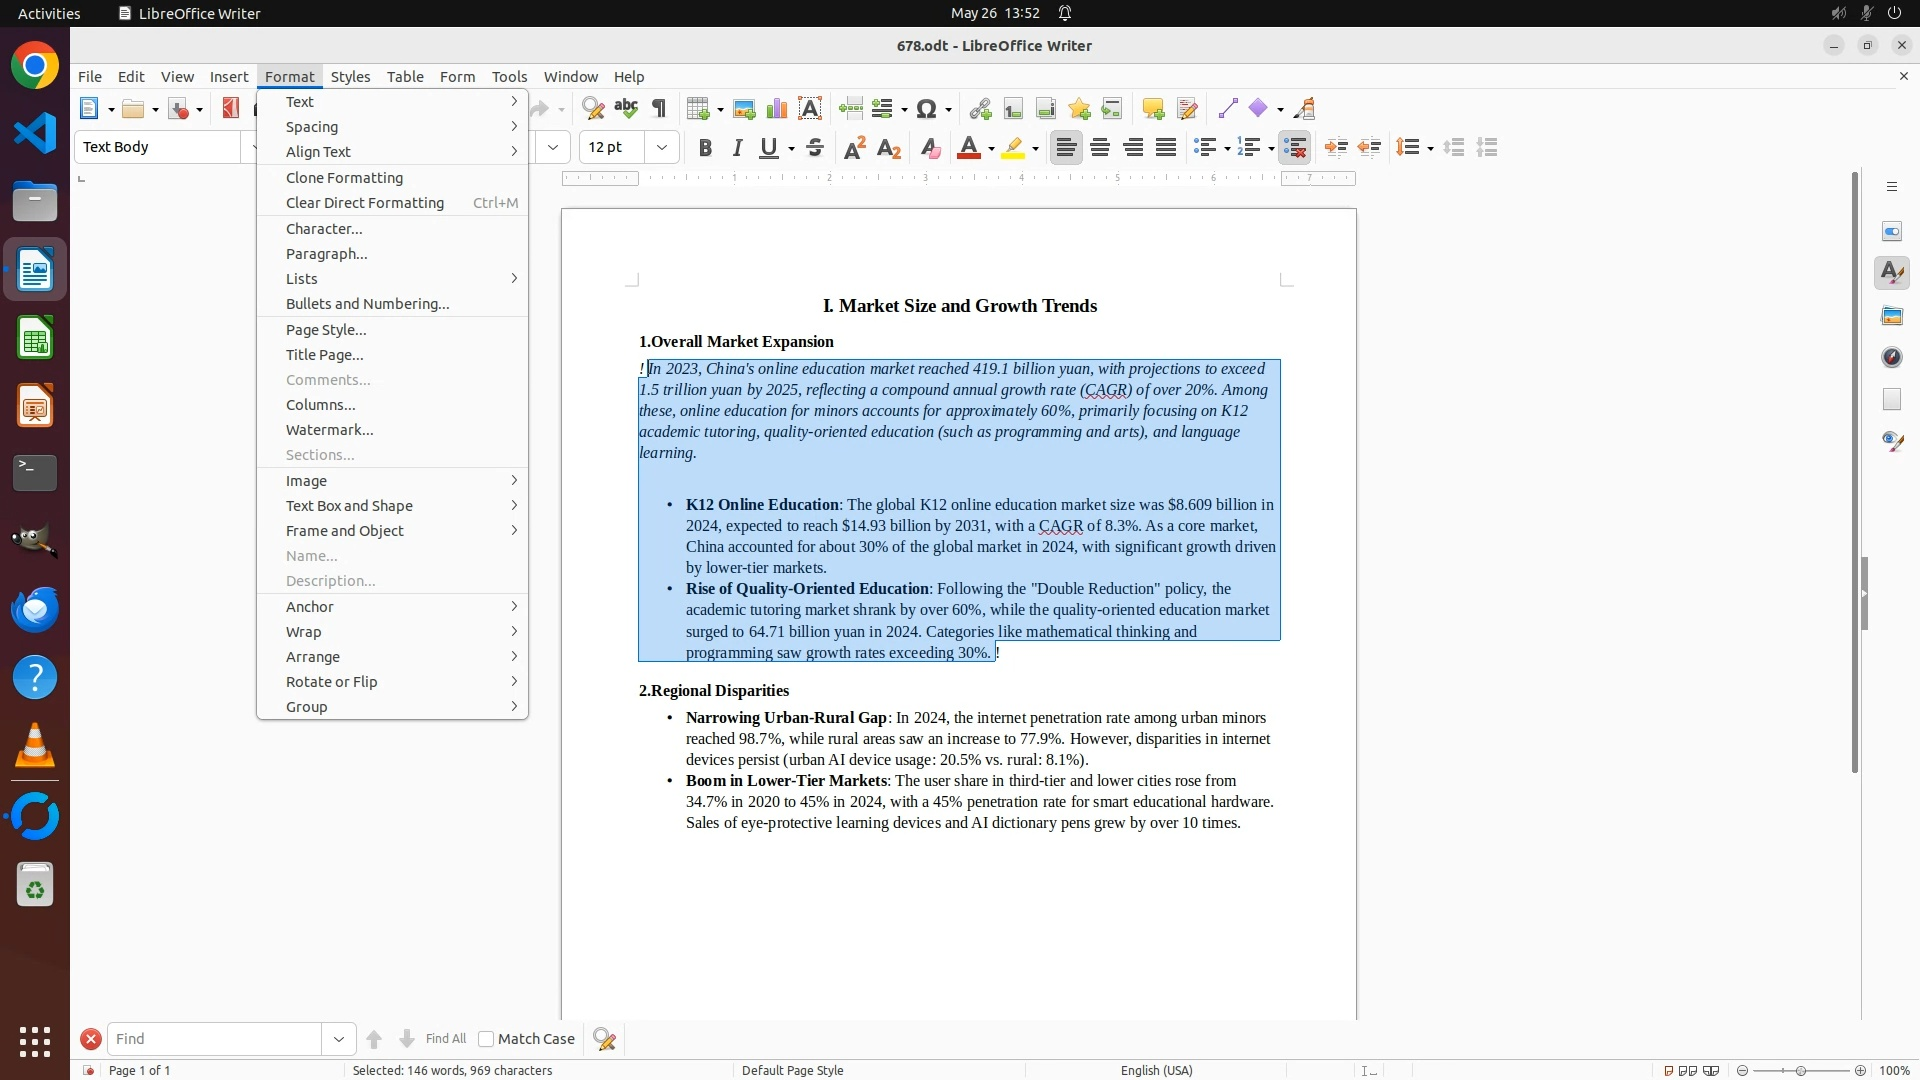Screen dimensions: 1920x1080
Task: Toggle Bold formatting
Action: pos(705,148)
